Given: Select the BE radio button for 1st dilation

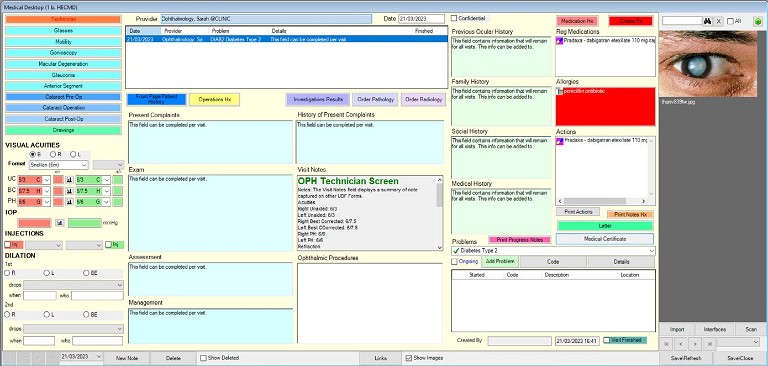Looking at the screenshot, I should point(86,273).
